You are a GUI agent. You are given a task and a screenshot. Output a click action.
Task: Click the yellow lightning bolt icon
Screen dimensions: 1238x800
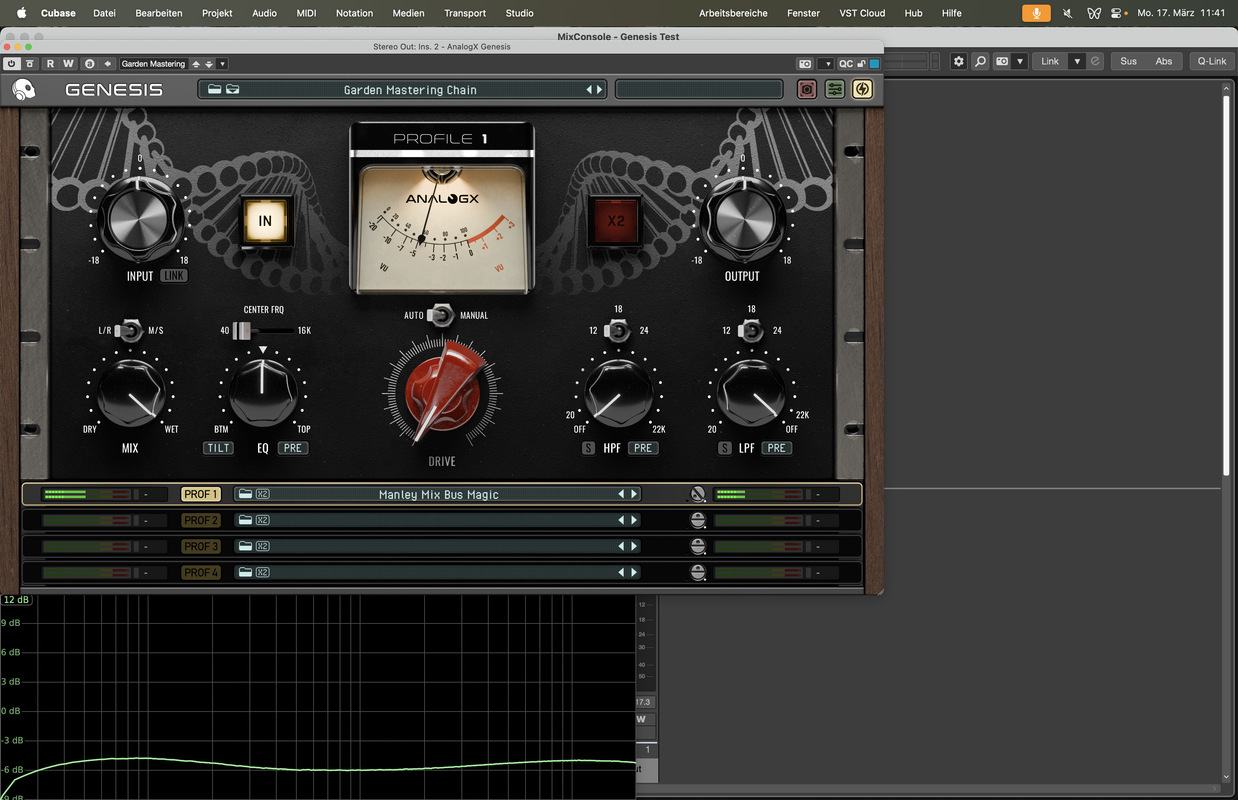coord(862,90)
